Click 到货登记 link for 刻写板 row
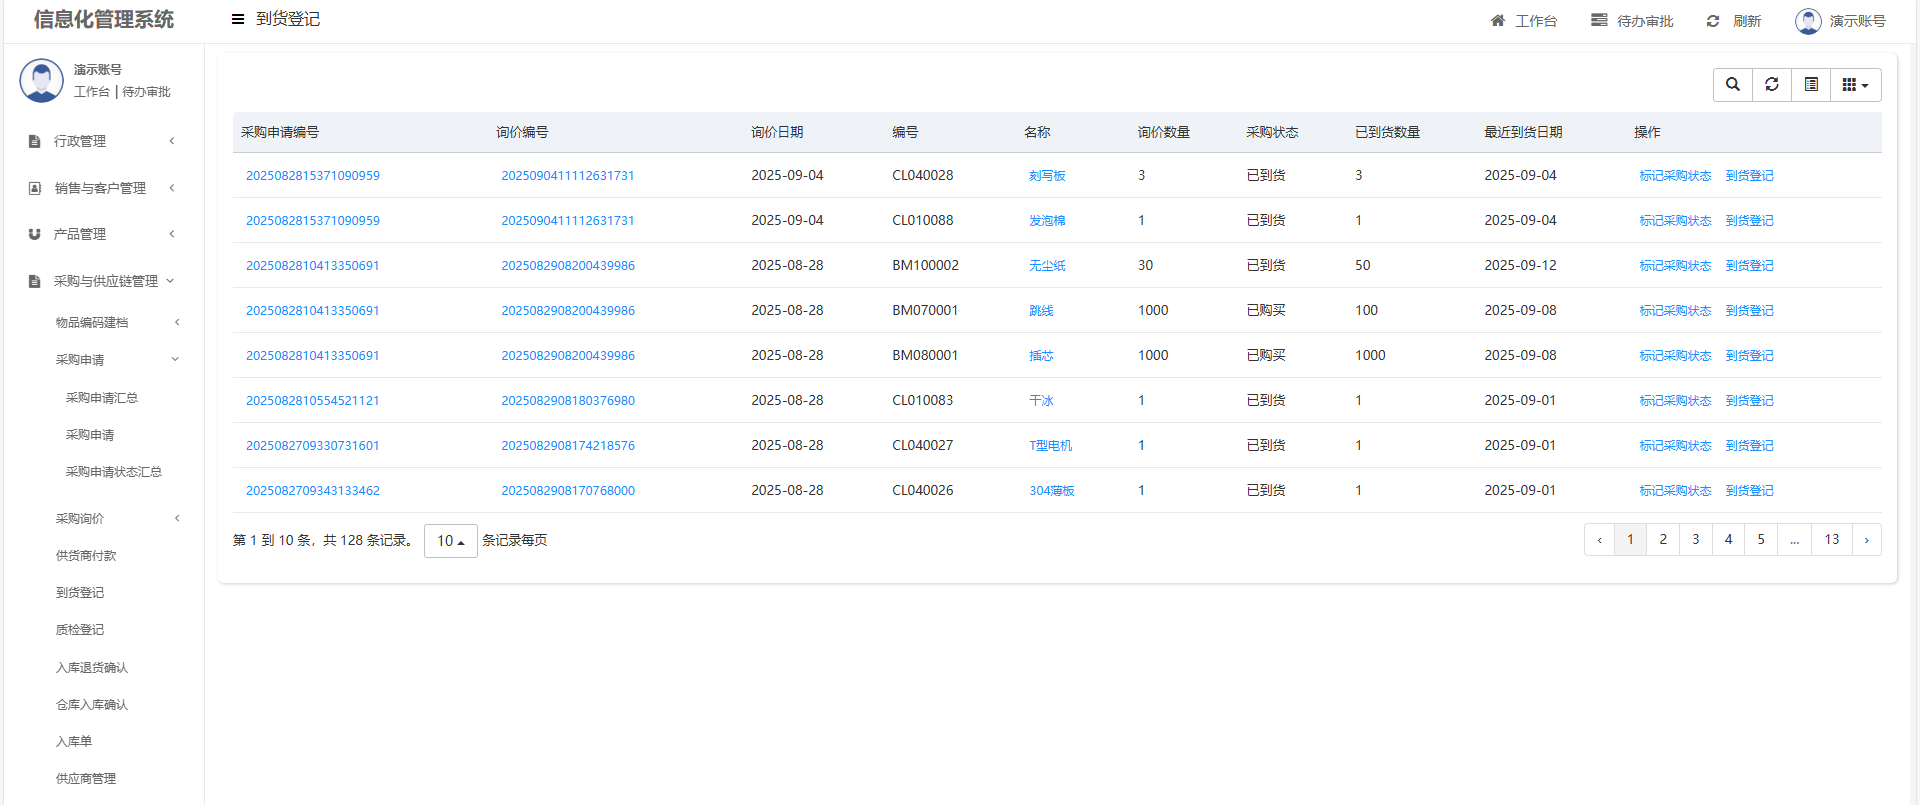 pyautogui.click(x=1749, y=176)
